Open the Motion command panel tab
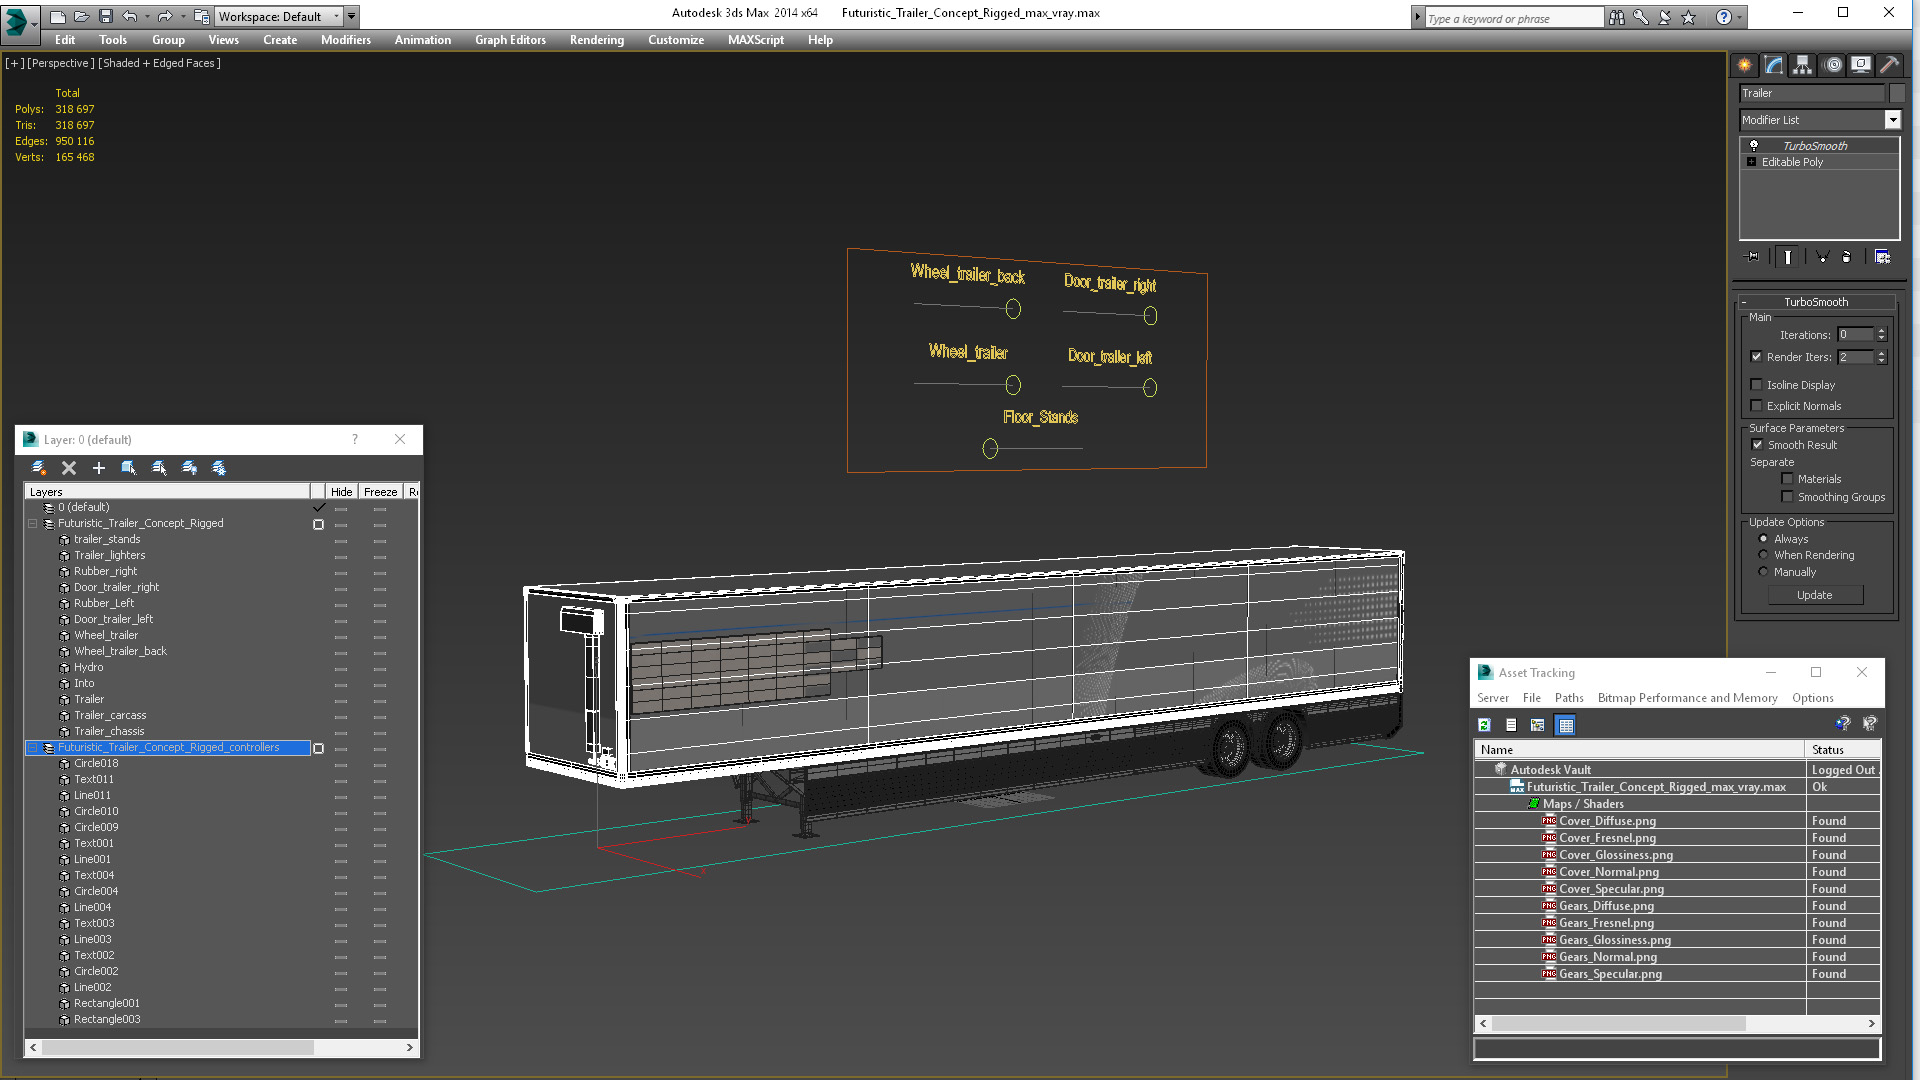The height and width of the screenshot is (1080, 1920). pos(1833,65)
